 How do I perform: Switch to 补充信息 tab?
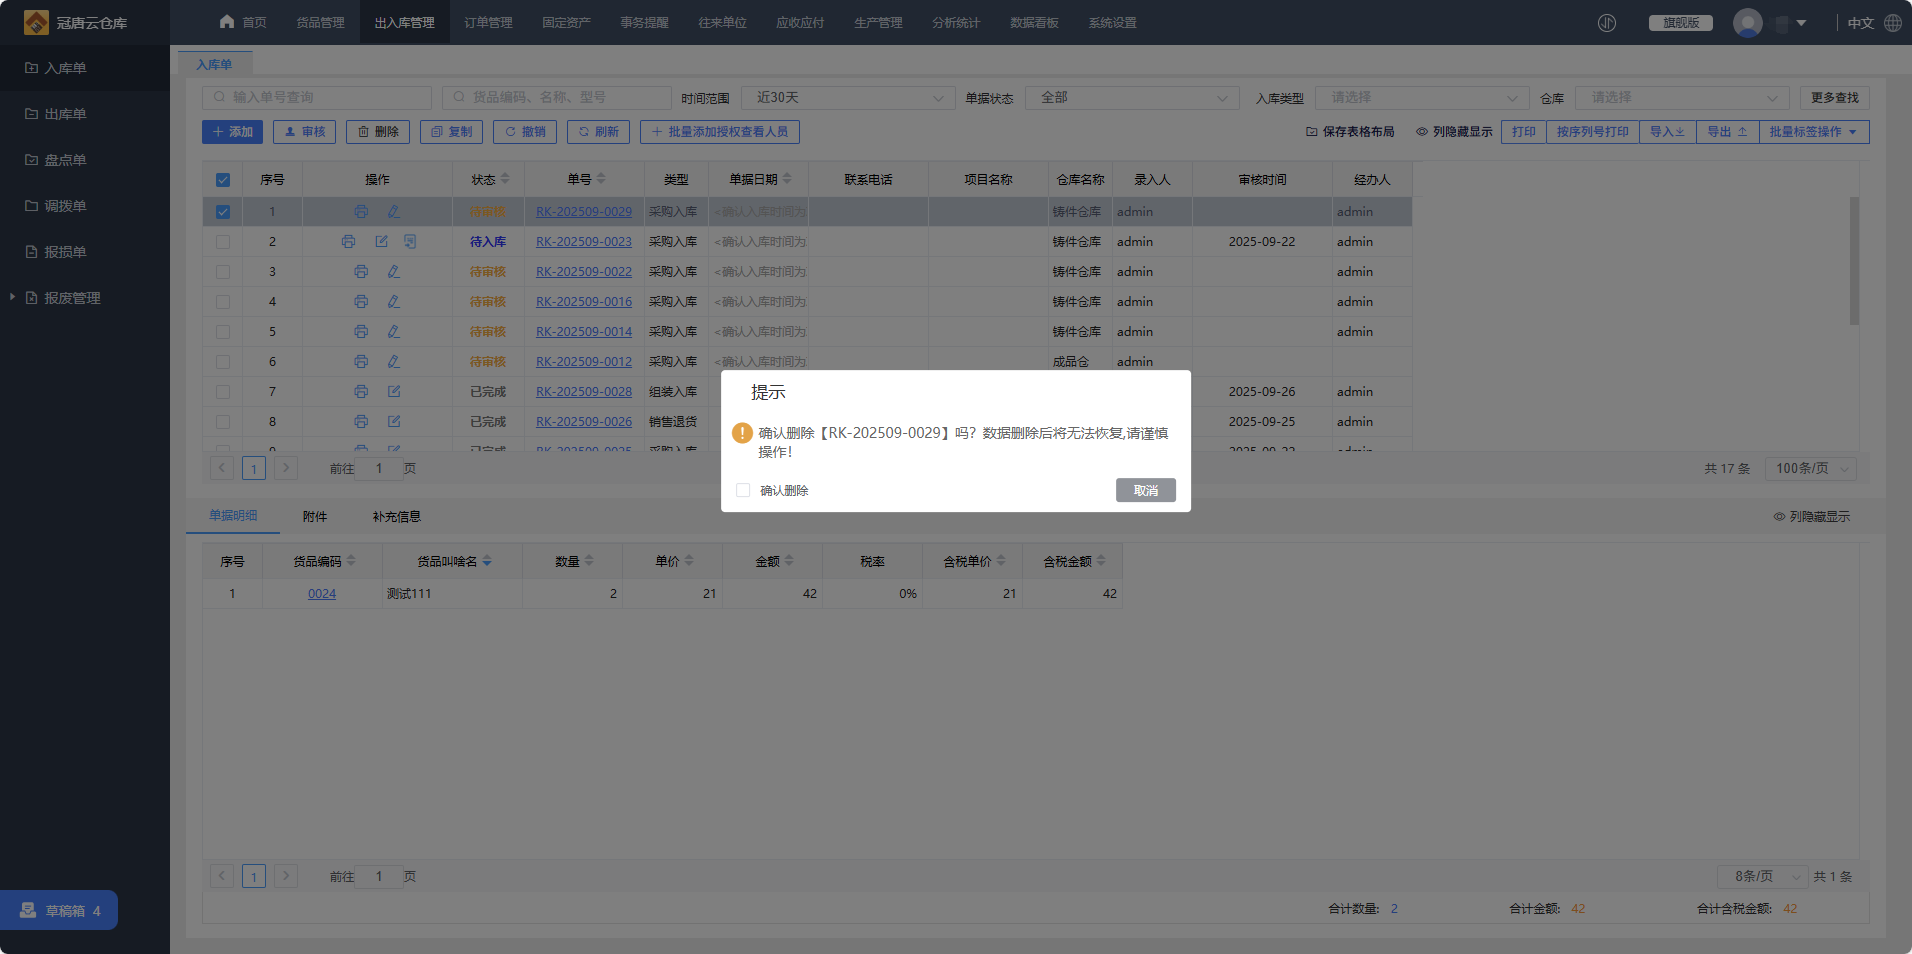point(397,517)
